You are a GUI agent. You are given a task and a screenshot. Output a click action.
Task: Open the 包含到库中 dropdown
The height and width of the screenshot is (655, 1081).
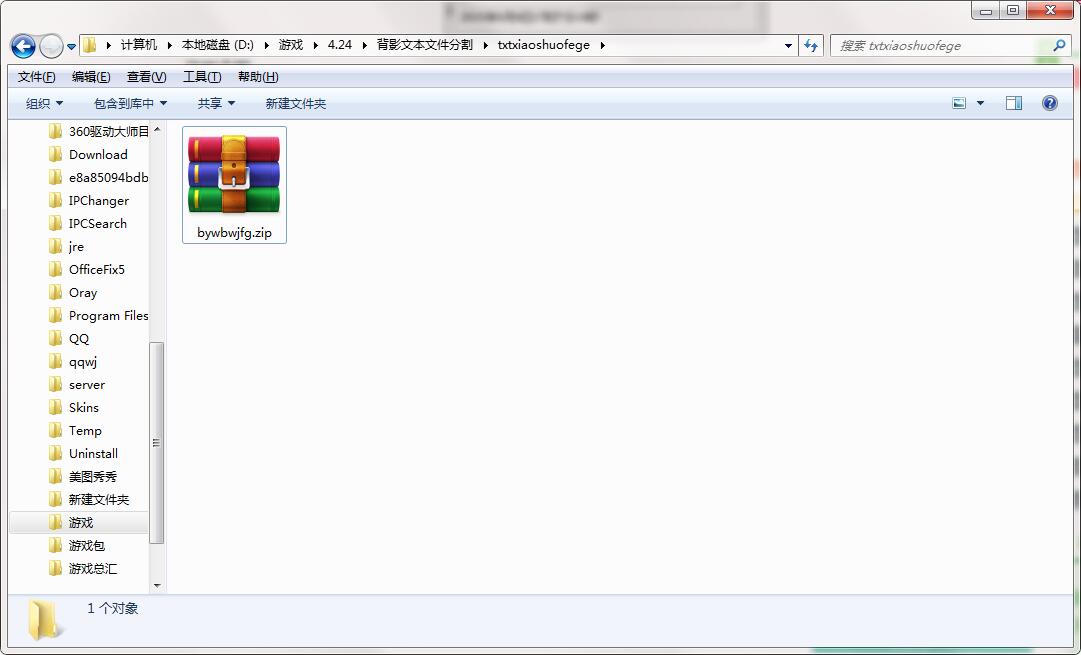[x=130, y=103]
